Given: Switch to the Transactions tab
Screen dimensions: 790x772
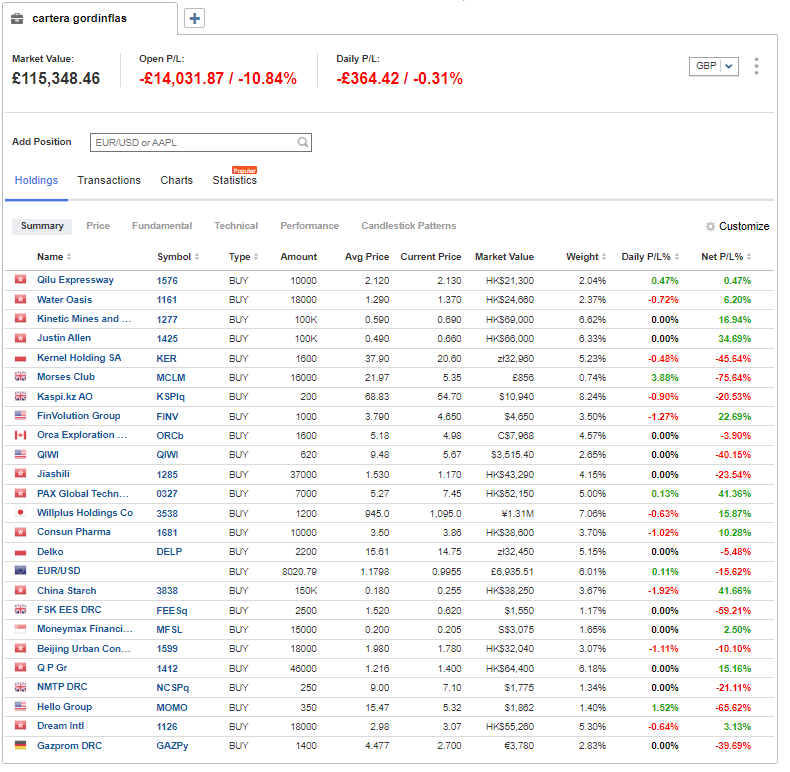Looking at the screenshot, I should click(109, 180).
